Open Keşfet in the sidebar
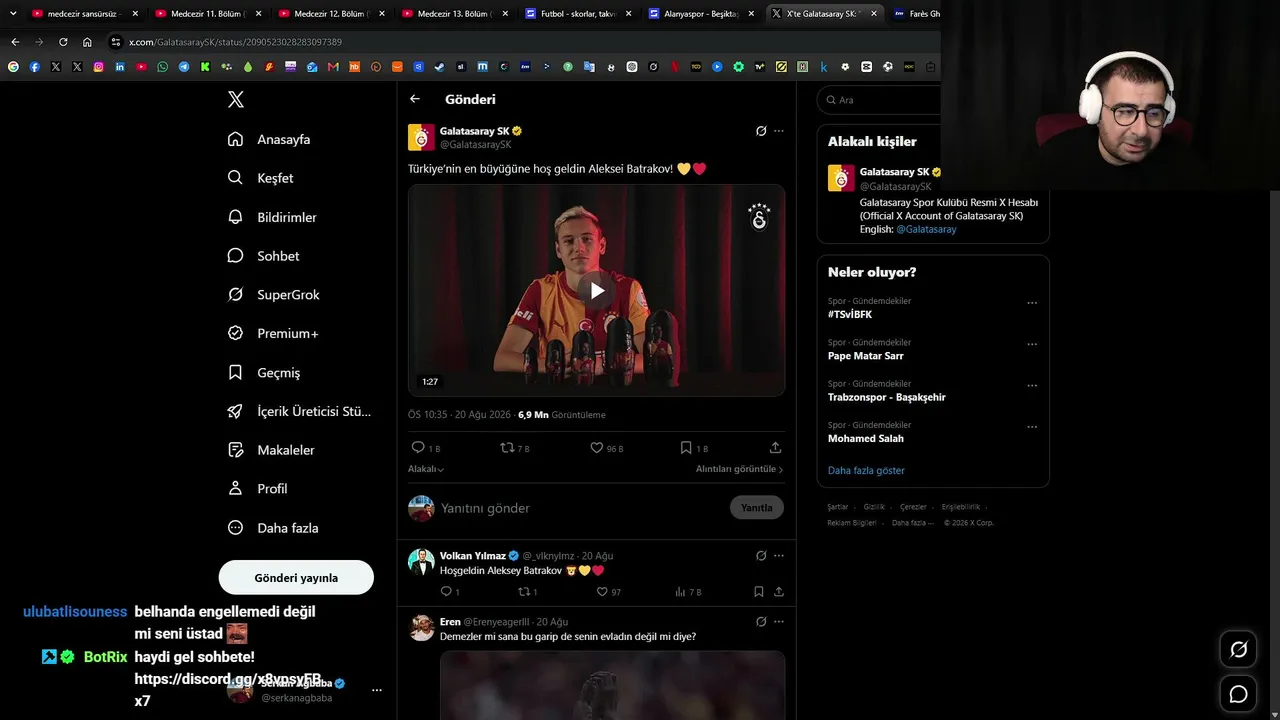 point(261,178)
